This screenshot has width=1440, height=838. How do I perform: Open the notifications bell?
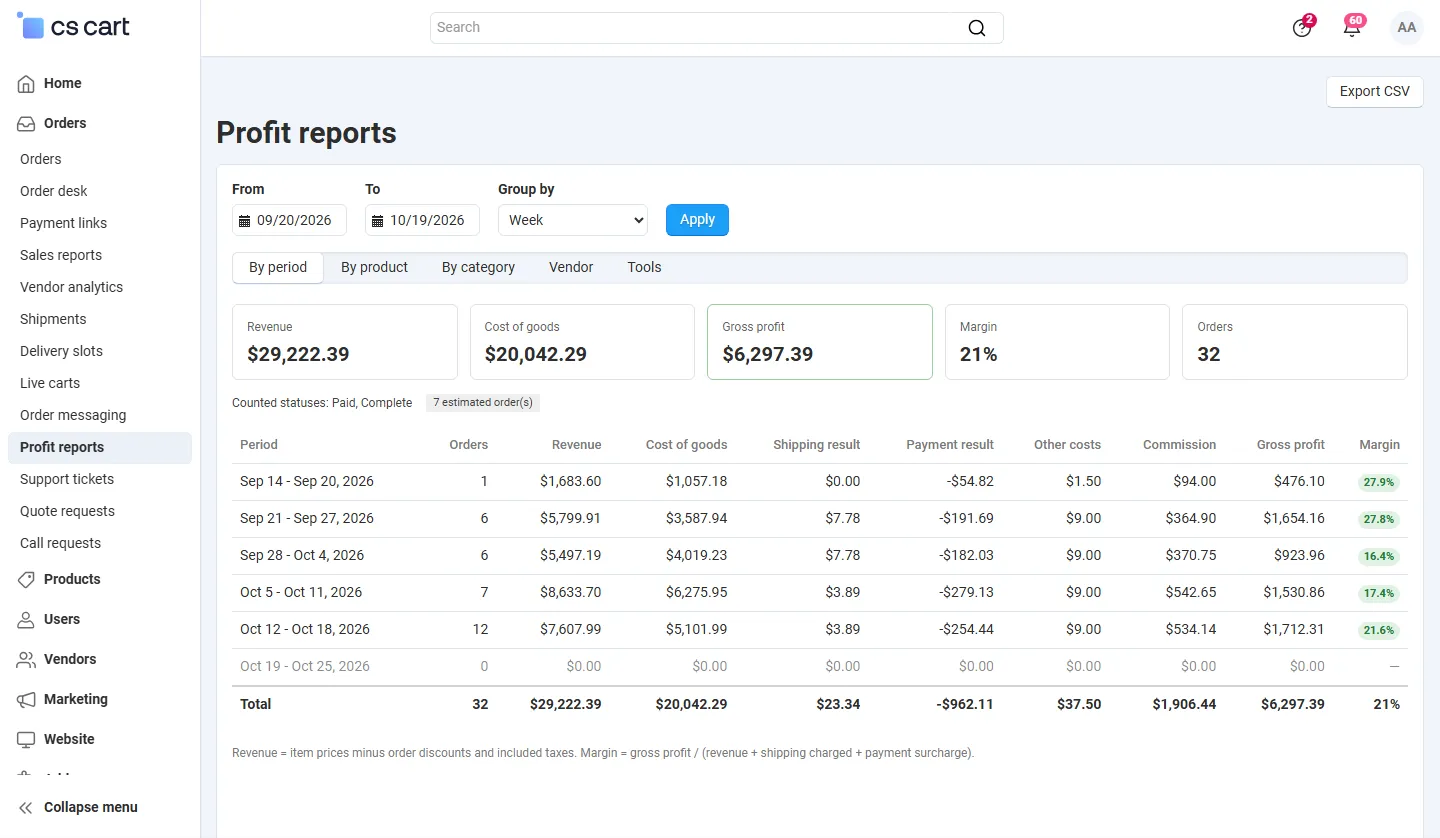1352,28
